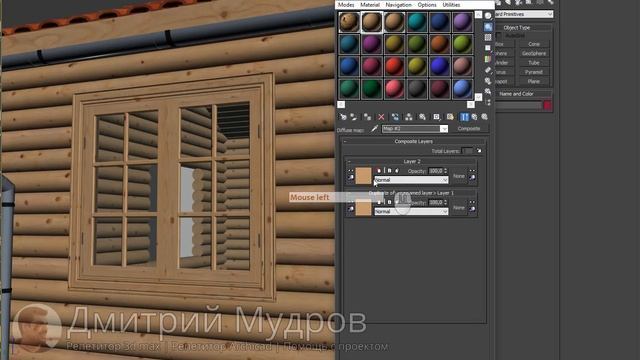Click the Make Material Copy icon
The height and width of the screenshot is (360, 640).
396,117
